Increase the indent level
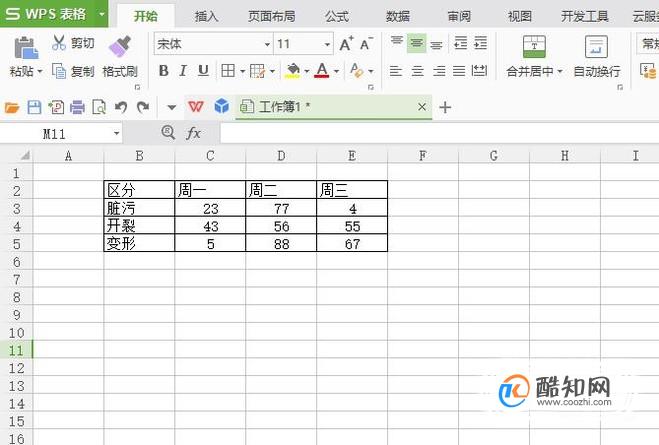The height and width of the screenshot is (445, 659). (480, 43)
